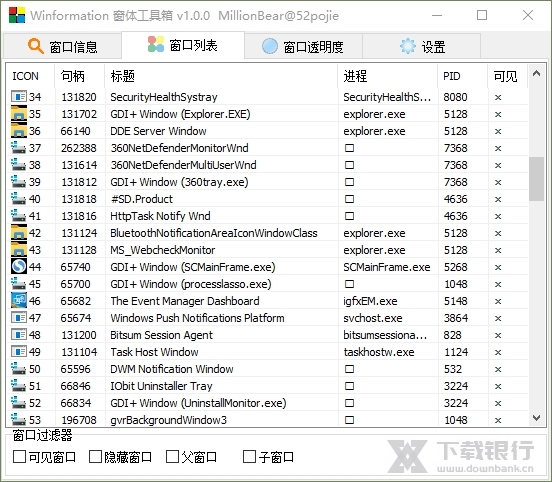Click icon of Windows Push Notifications row
The image size is (552, 482).
[x=19, y=318]
